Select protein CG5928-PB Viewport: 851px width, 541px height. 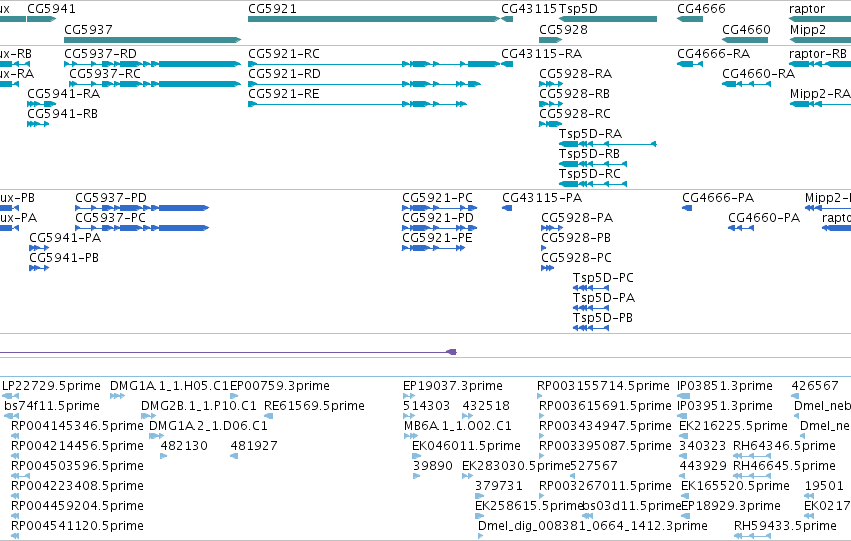(x=544, y=248)
